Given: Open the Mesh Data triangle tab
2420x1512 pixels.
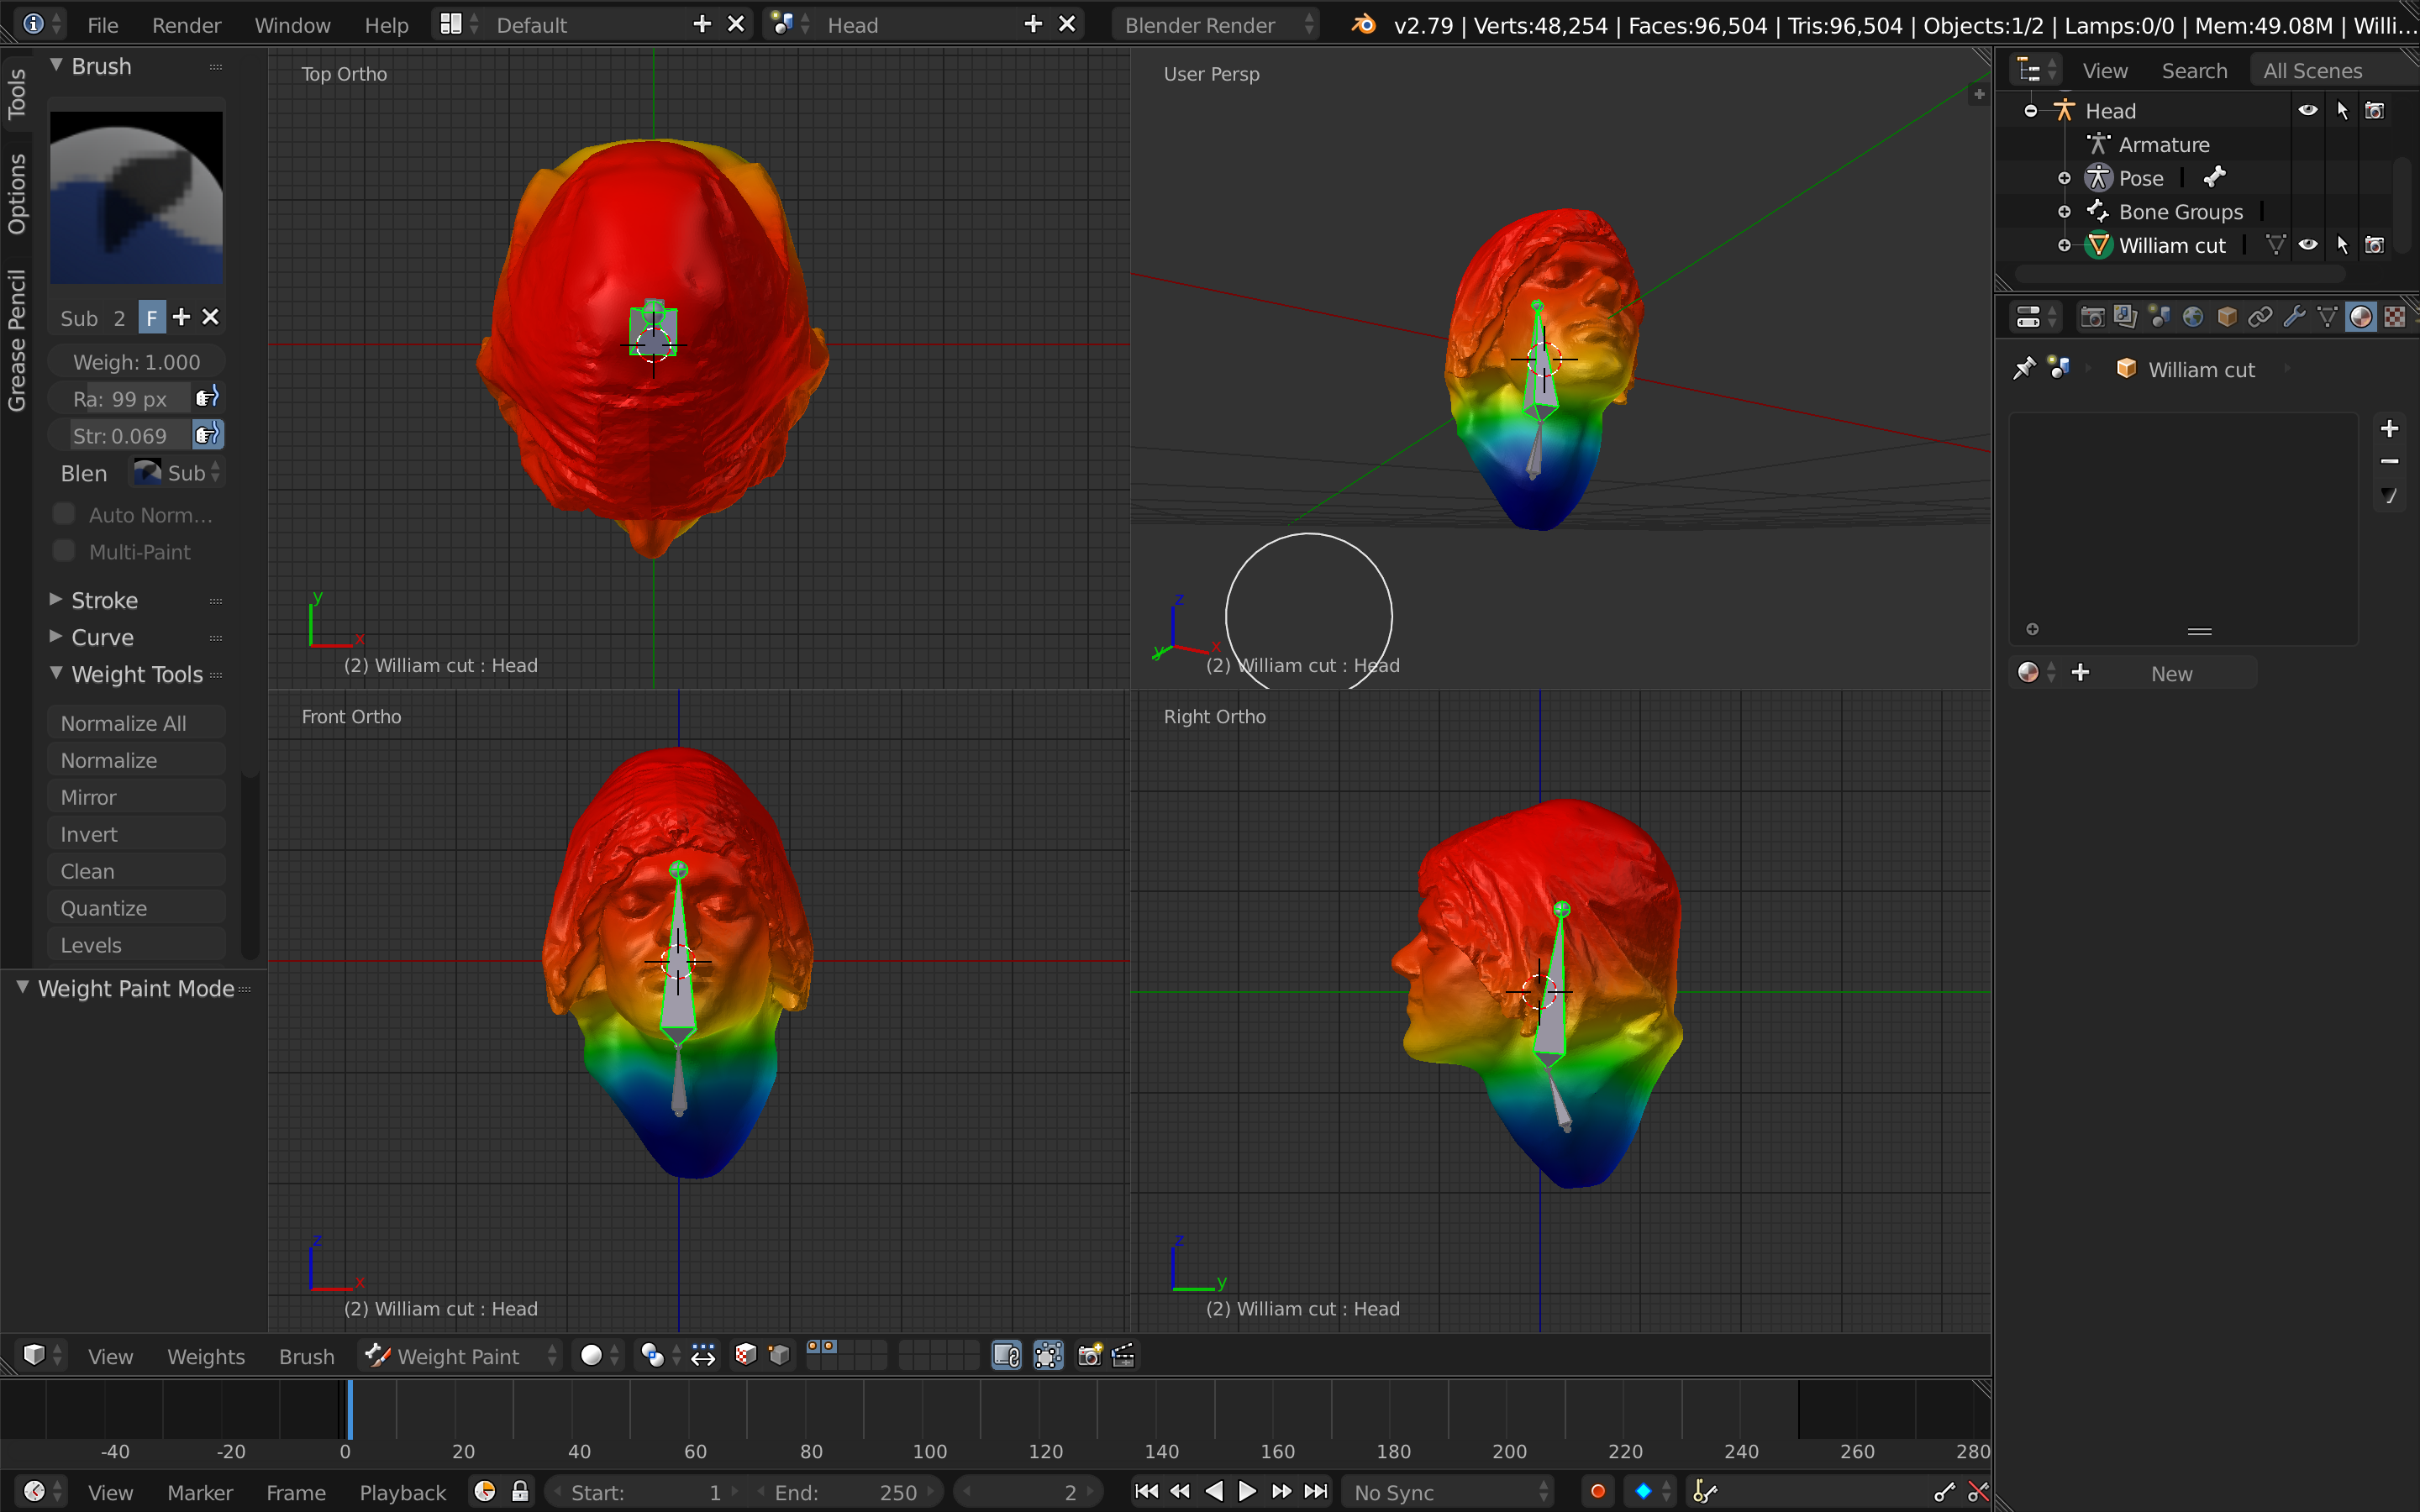Looking at the screenshot, I should [2327, 317].
